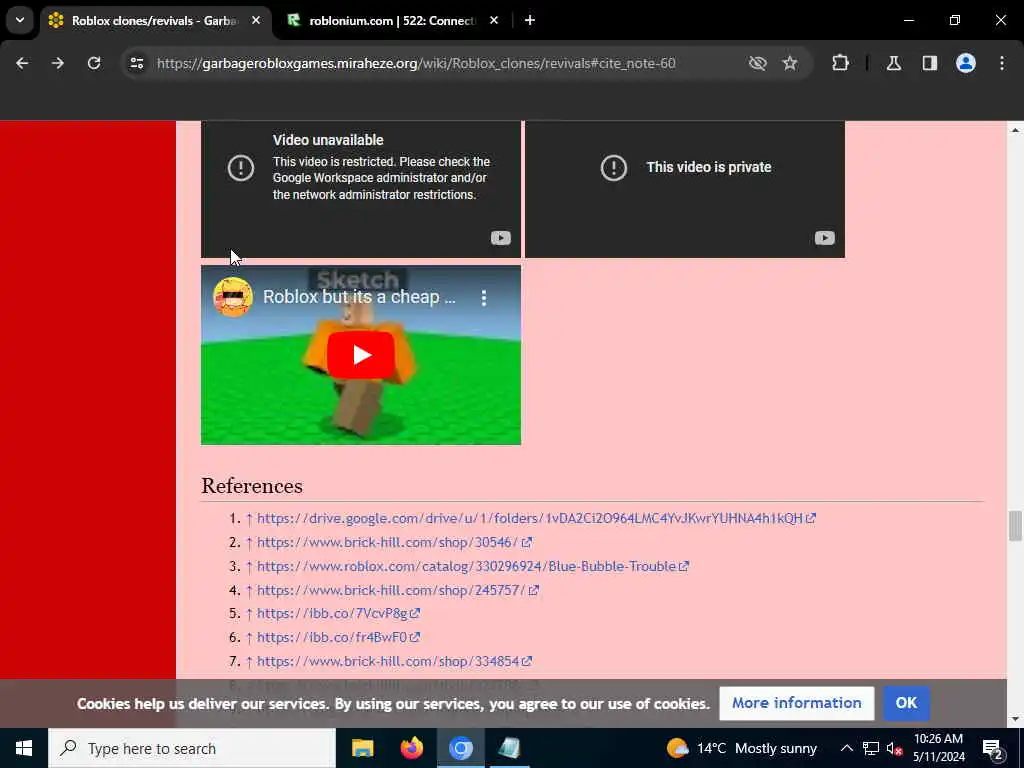Click the video's channel avatar
This screenshot has height=768, width=1024.
[233, 297]
